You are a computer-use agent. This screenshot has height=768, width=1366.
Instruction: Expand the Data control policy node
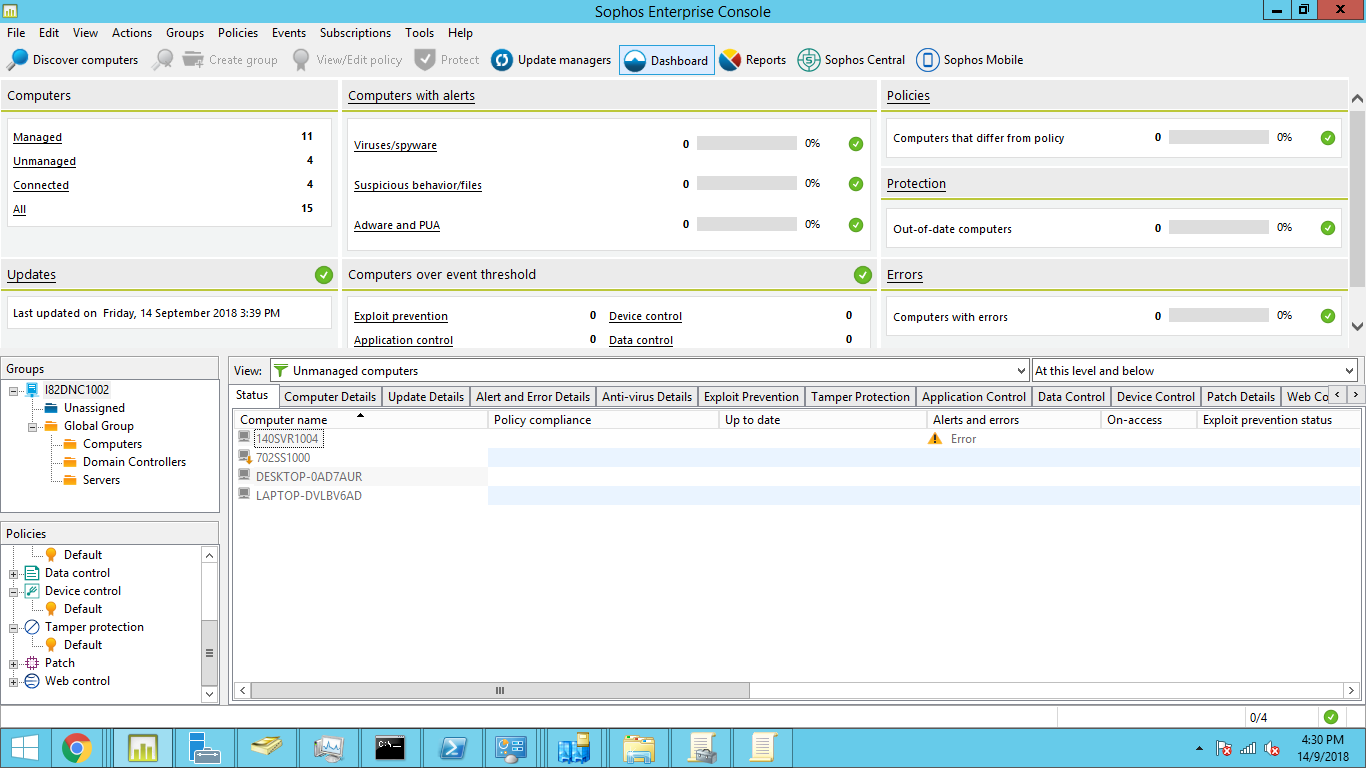[14, 573]
